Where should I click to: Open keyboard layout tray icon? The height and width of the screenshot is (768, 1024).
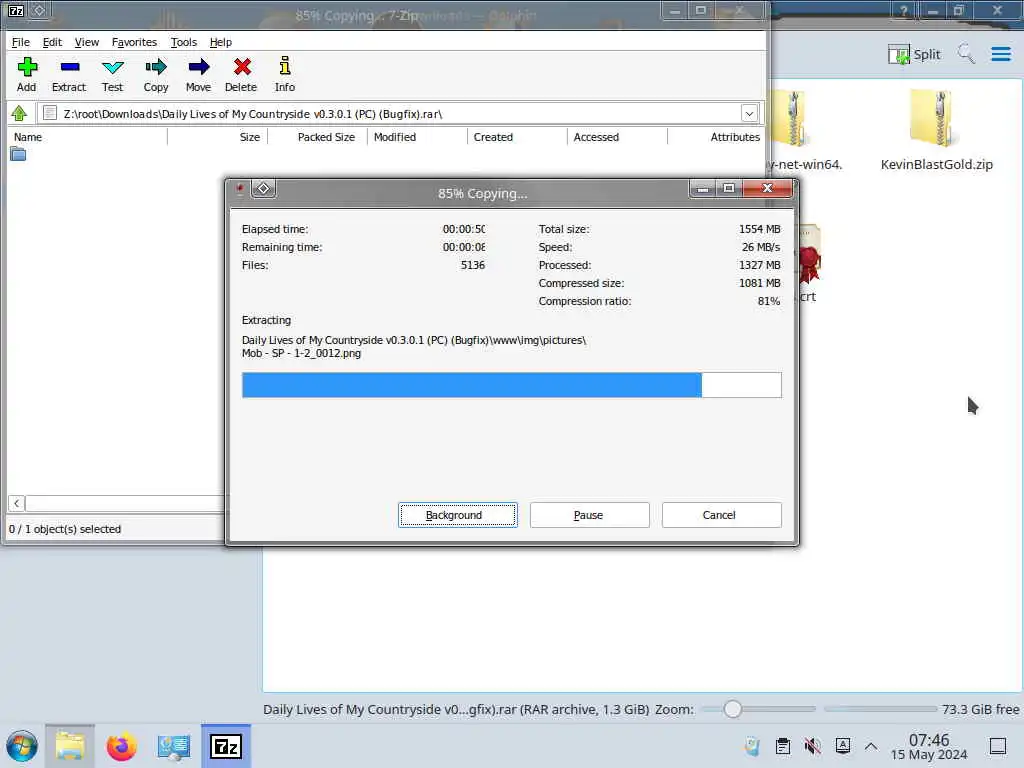[x=843, y=746]
